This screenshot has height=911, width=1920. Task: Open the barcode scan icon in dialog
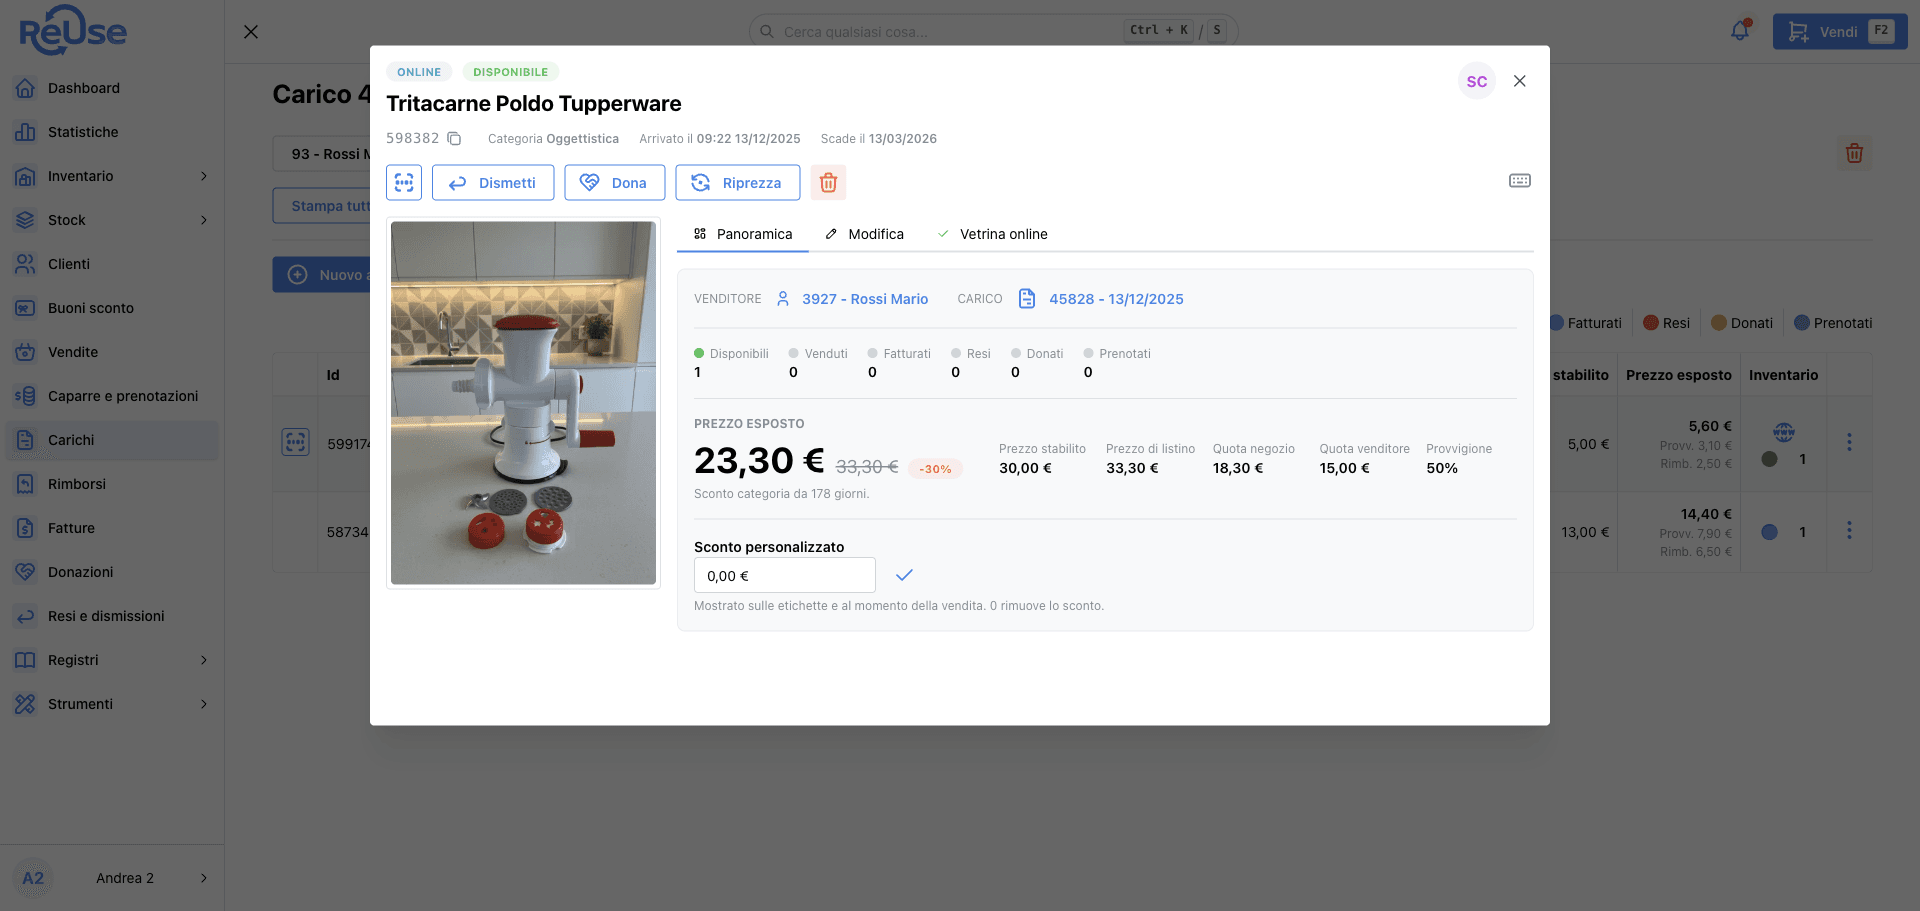404,183
